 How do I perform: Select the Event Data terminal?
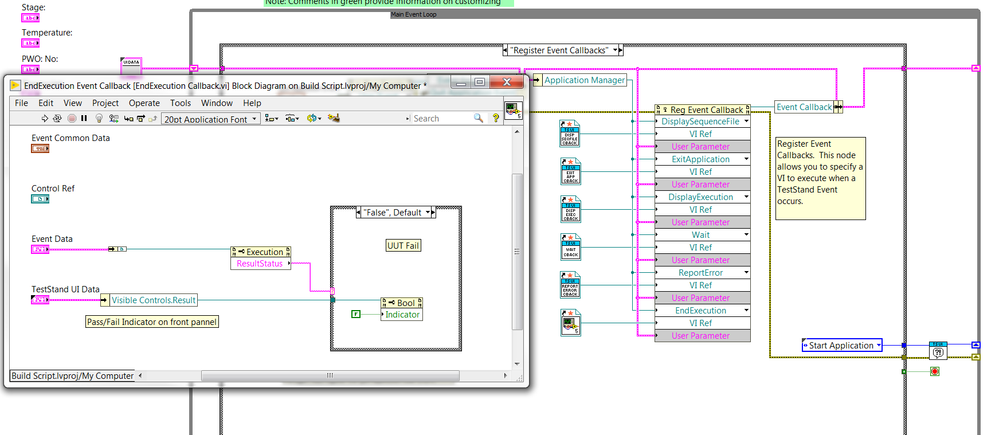pos(40,250)
